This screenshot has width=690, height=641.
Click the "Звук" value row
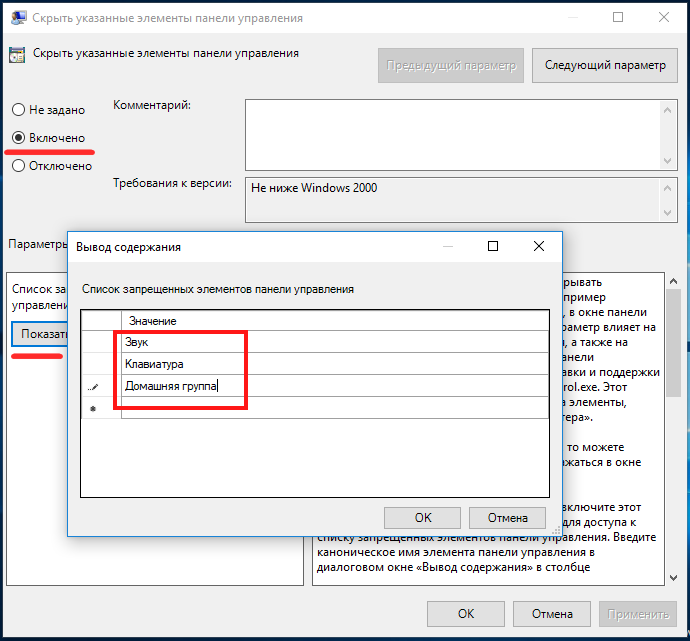coord(335,342)
